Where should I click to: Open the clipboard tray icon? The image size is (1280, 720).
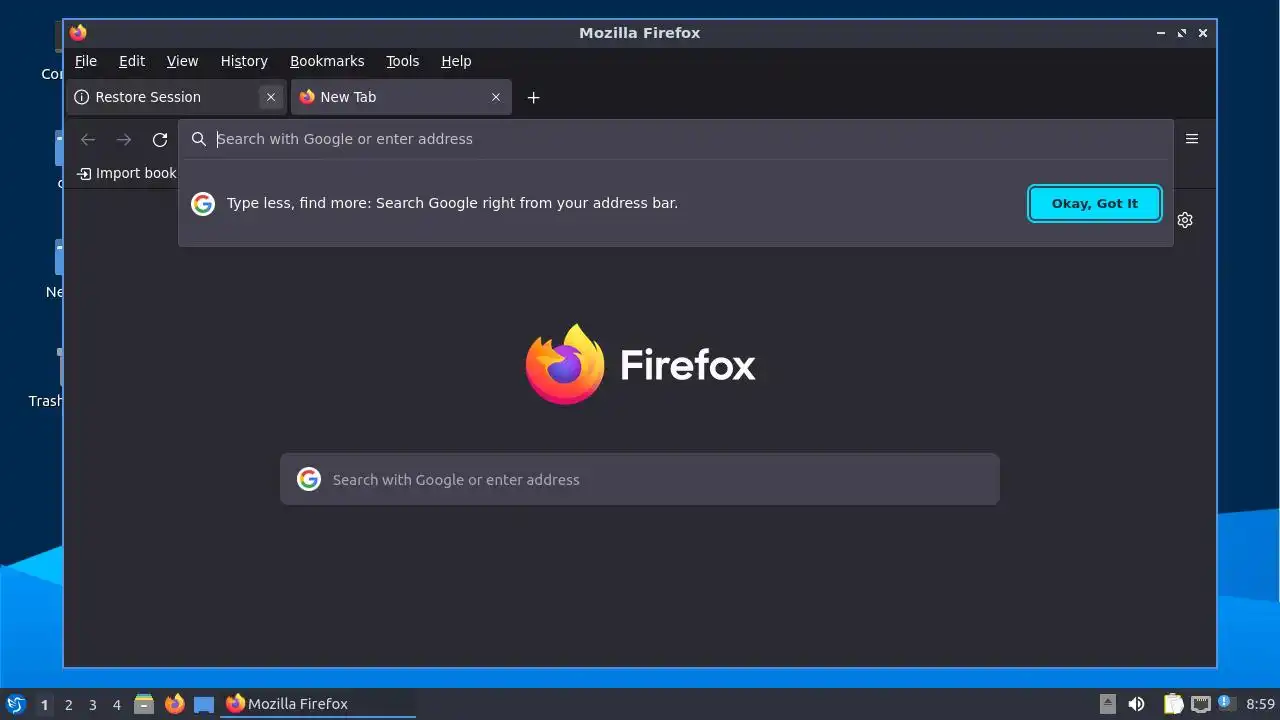pos(1173,704)
